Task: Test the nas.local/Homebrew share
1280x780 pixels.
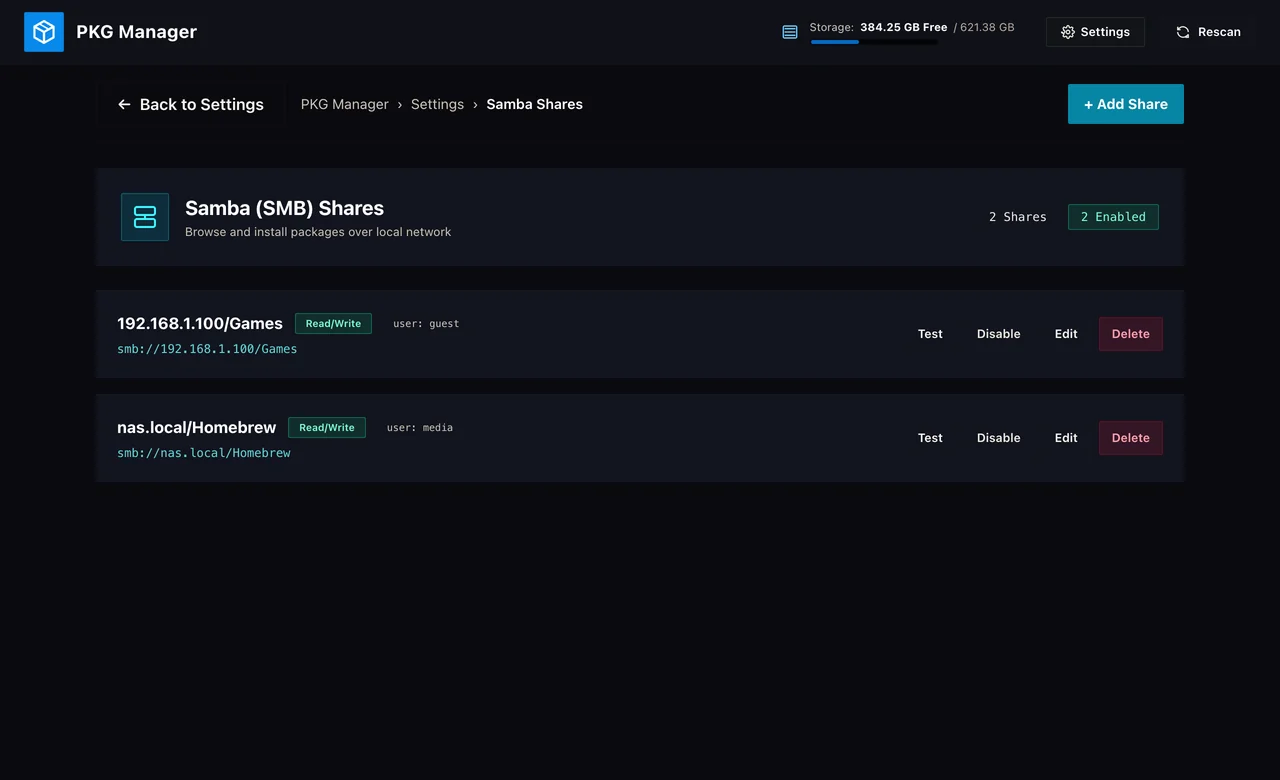Action: 930,438
